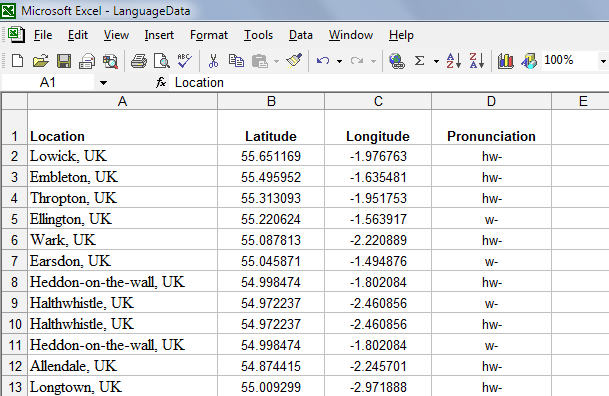This screenshot has height=396, width=609.
Task: Open the Insert menu
Action: (x=159, y=35)
